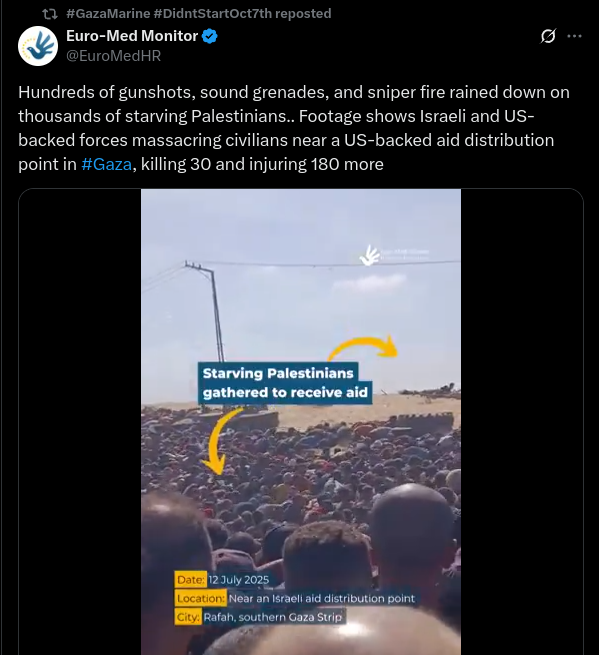Open Euro-Med Monitor profile avatar
Viewport: 599px width, 655px height.
point(38,46)
